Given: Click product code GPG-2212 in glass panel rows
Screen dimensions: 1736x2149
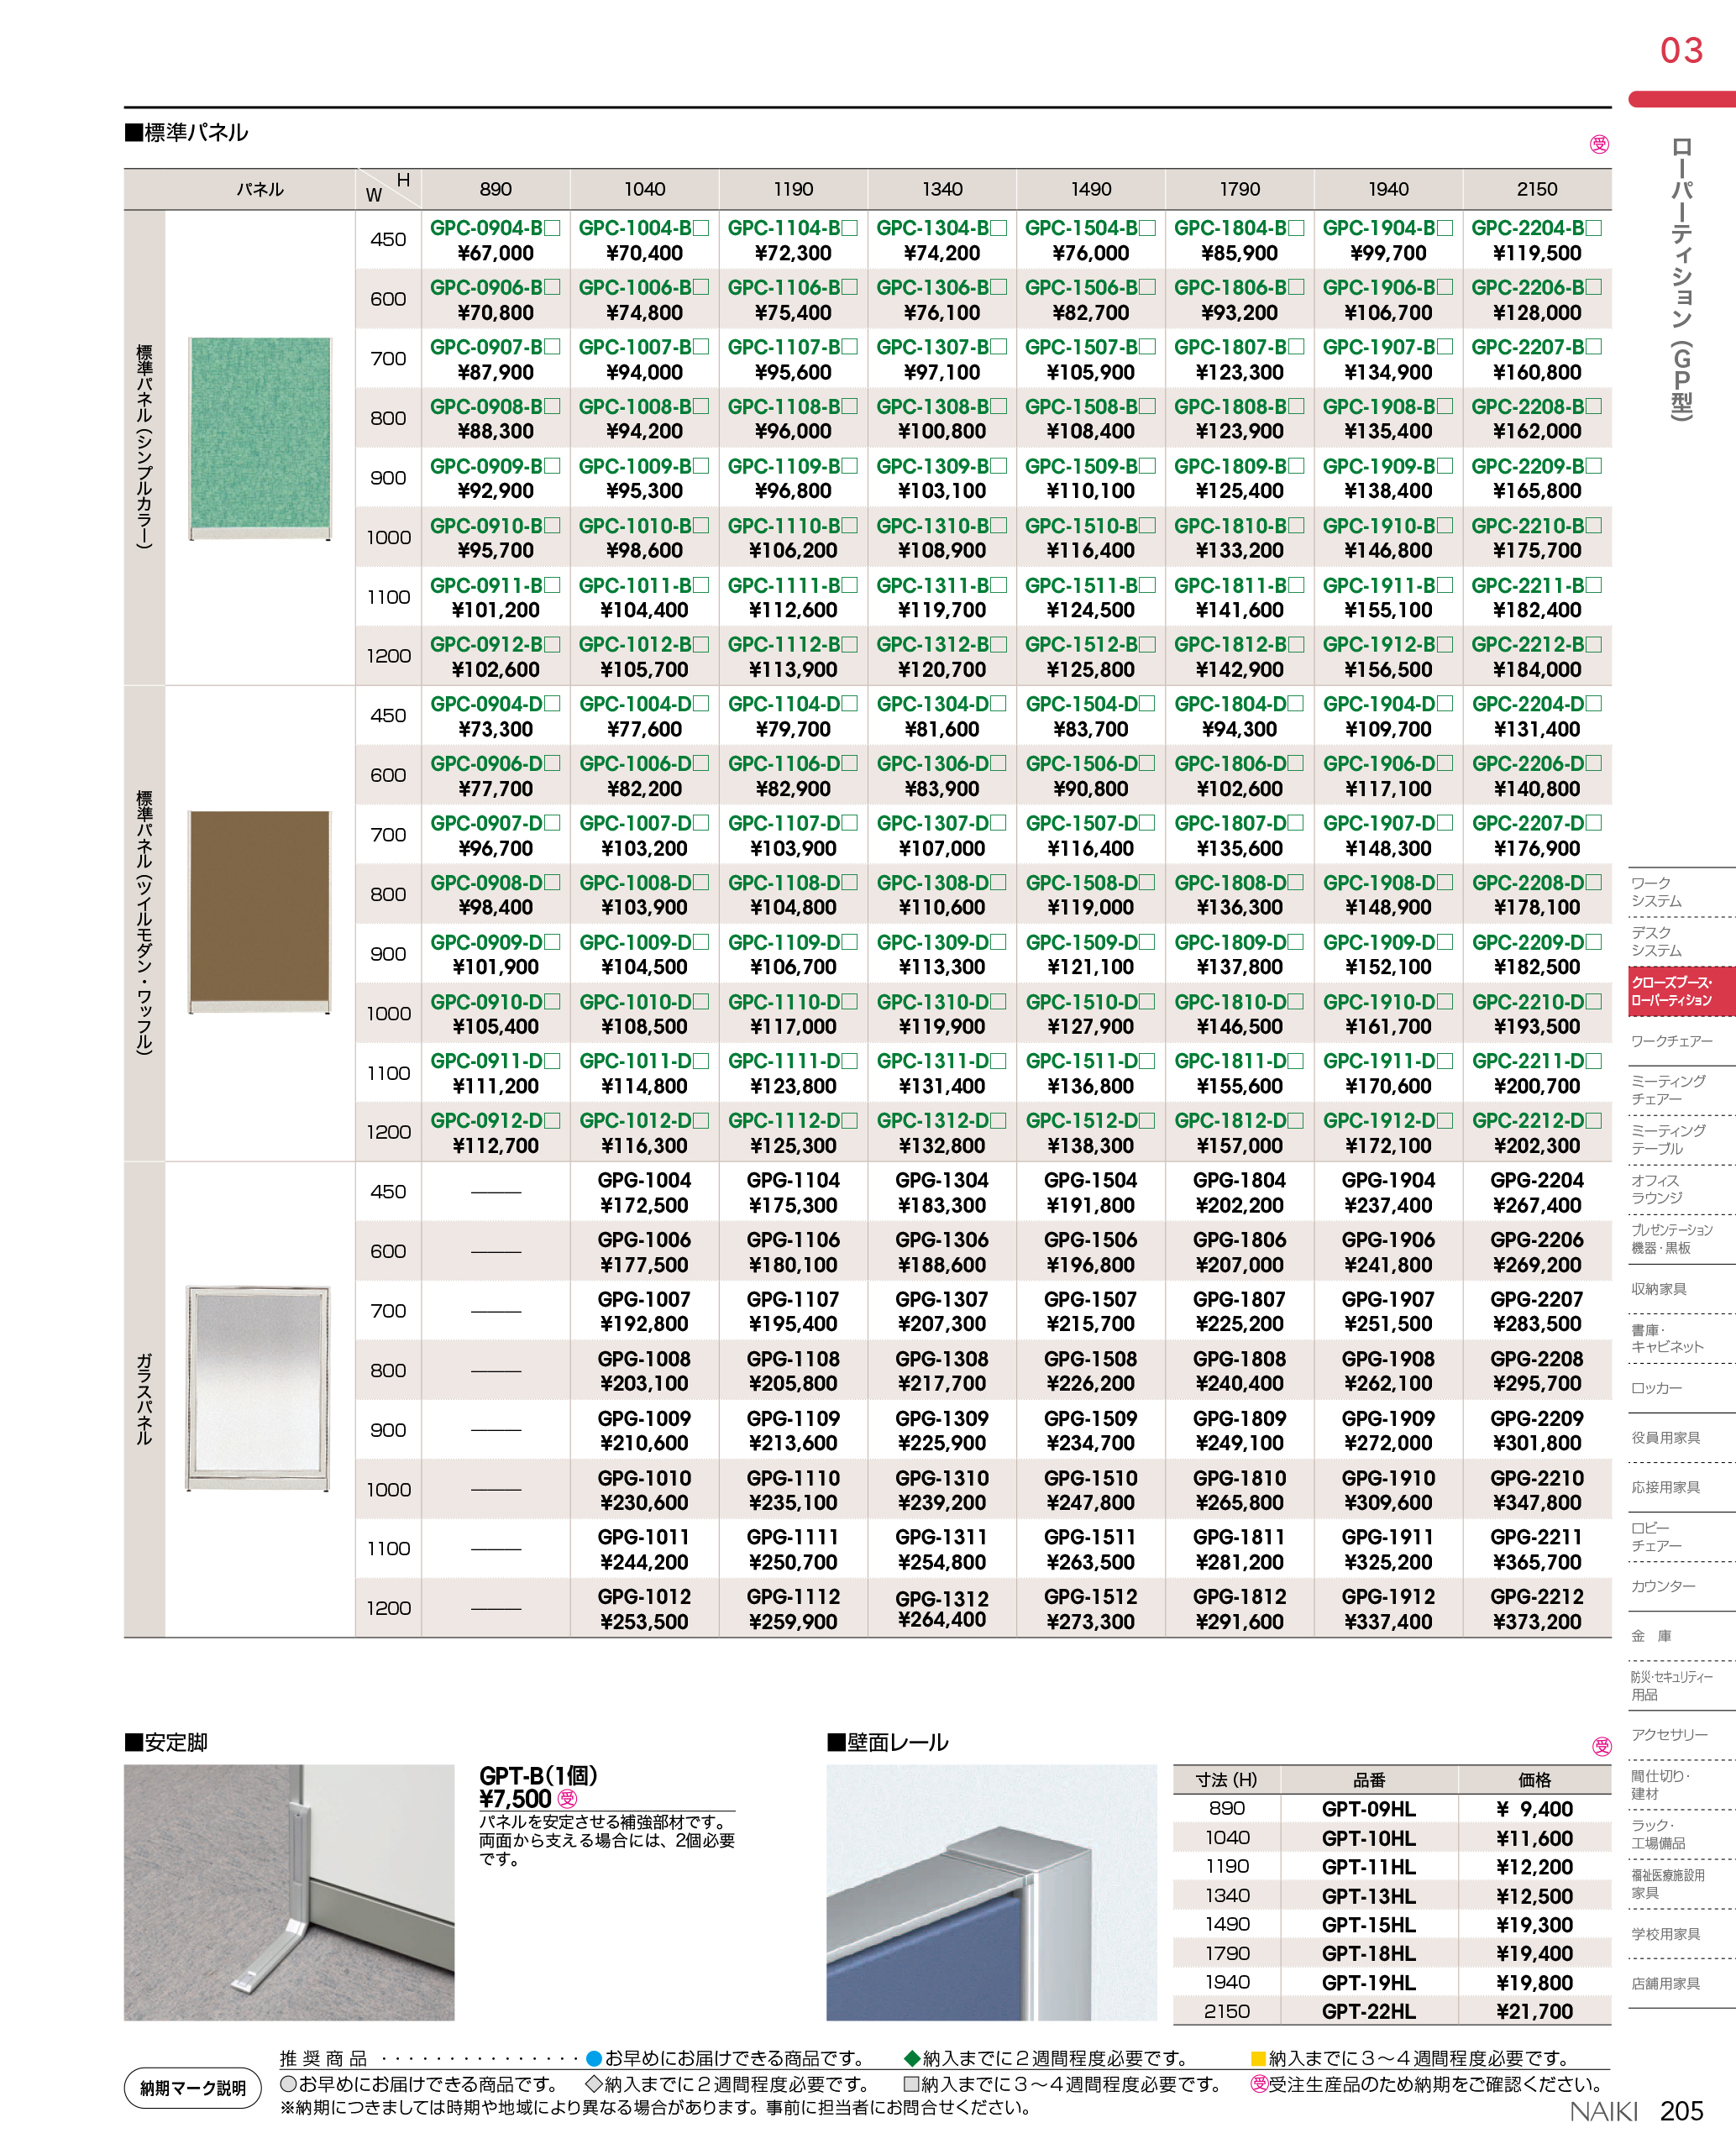Looking at the screenshot, I should (1536, 1597).
